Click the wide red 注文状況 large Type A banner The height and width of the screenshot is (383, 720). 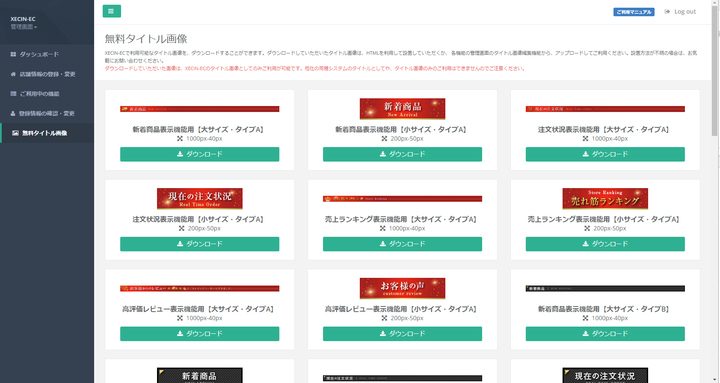click(x=605, y=109)
